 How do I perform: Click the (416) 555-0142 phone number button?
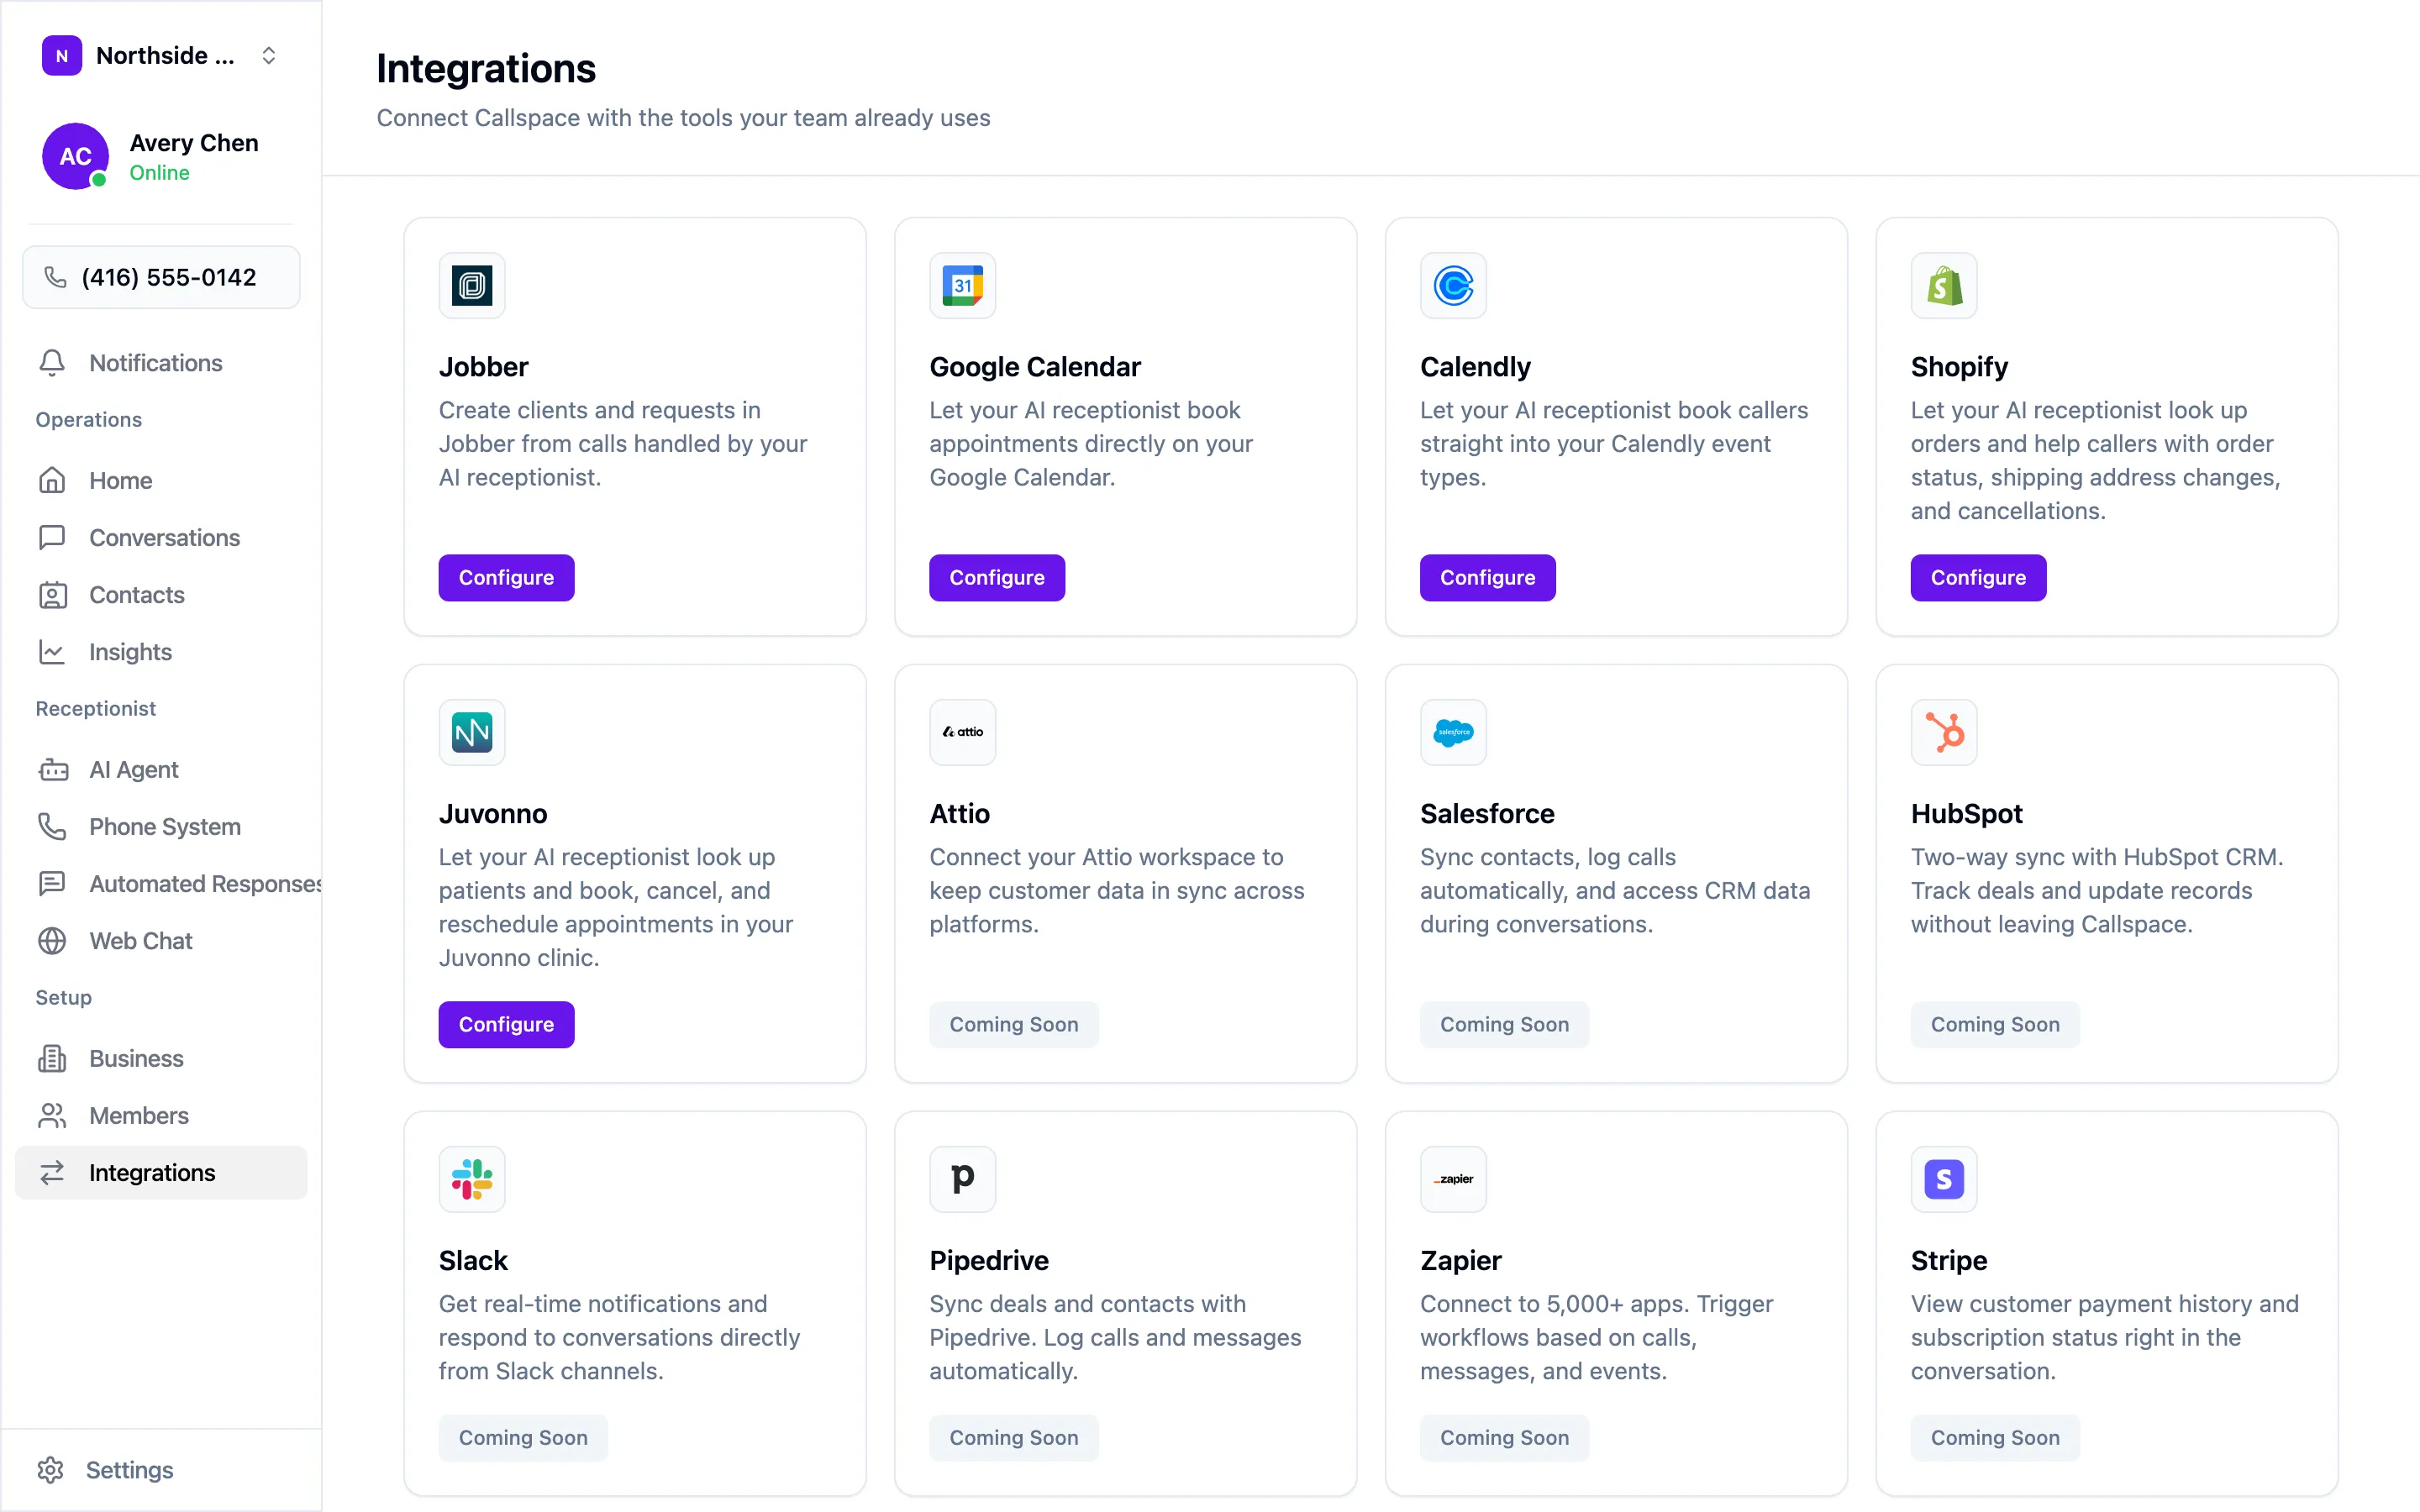[161, 277]
